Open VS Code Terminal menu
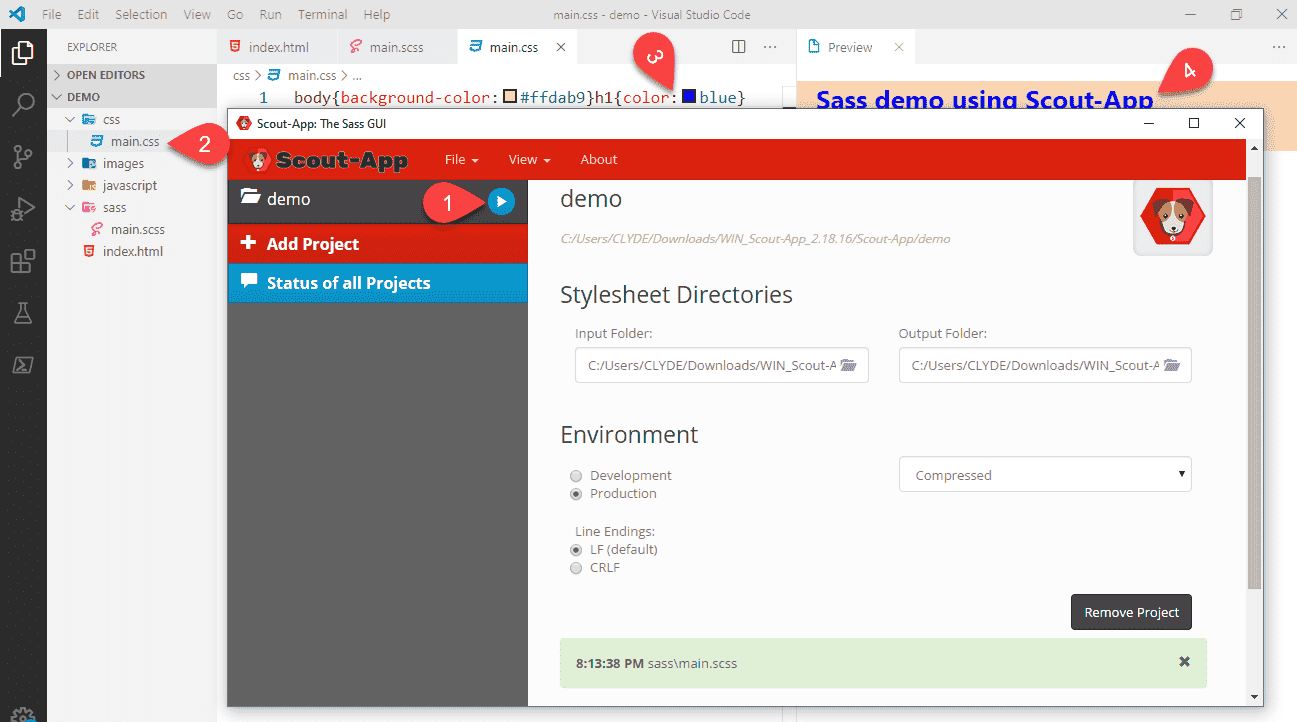This screenshot has width=1297, height=722. (322, 14)
